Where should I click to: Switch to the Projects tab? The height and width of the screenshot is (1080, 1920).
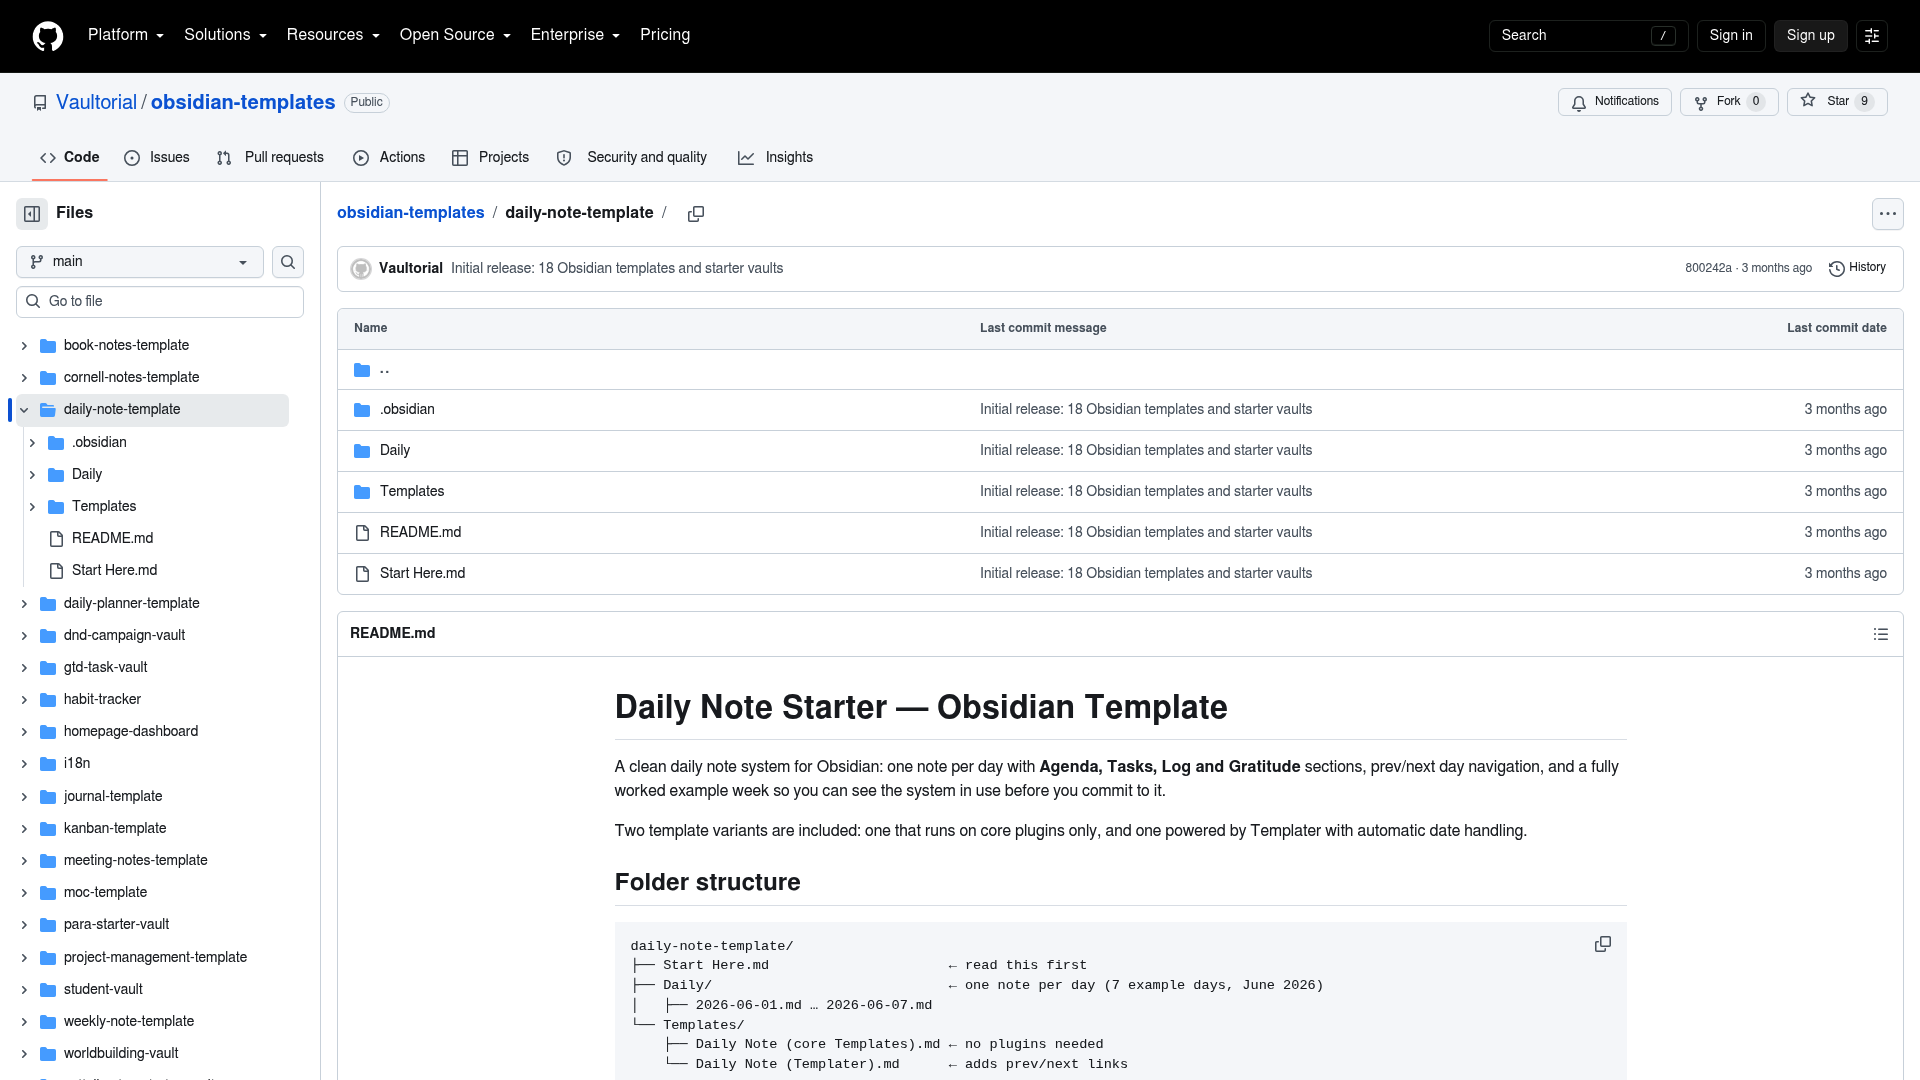pyautogui.click(x=490, y=158)
